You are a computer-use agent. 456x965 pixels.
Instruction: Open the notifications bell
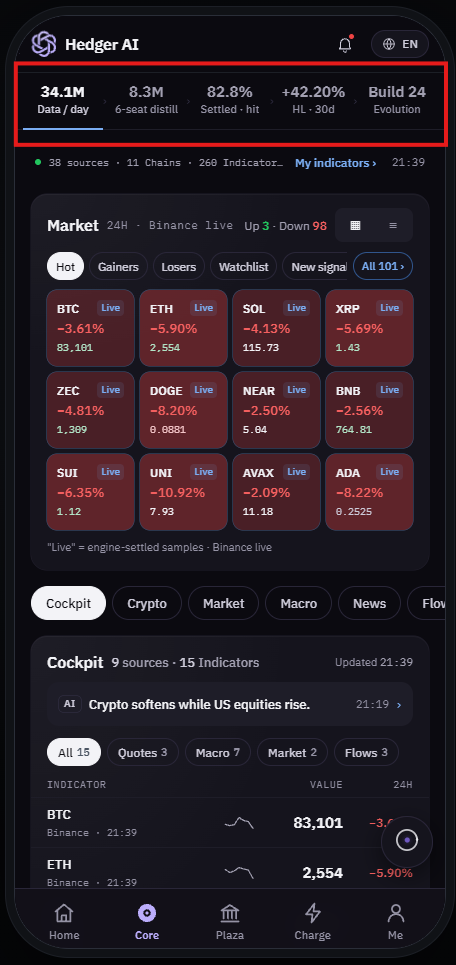pos(345,44)
